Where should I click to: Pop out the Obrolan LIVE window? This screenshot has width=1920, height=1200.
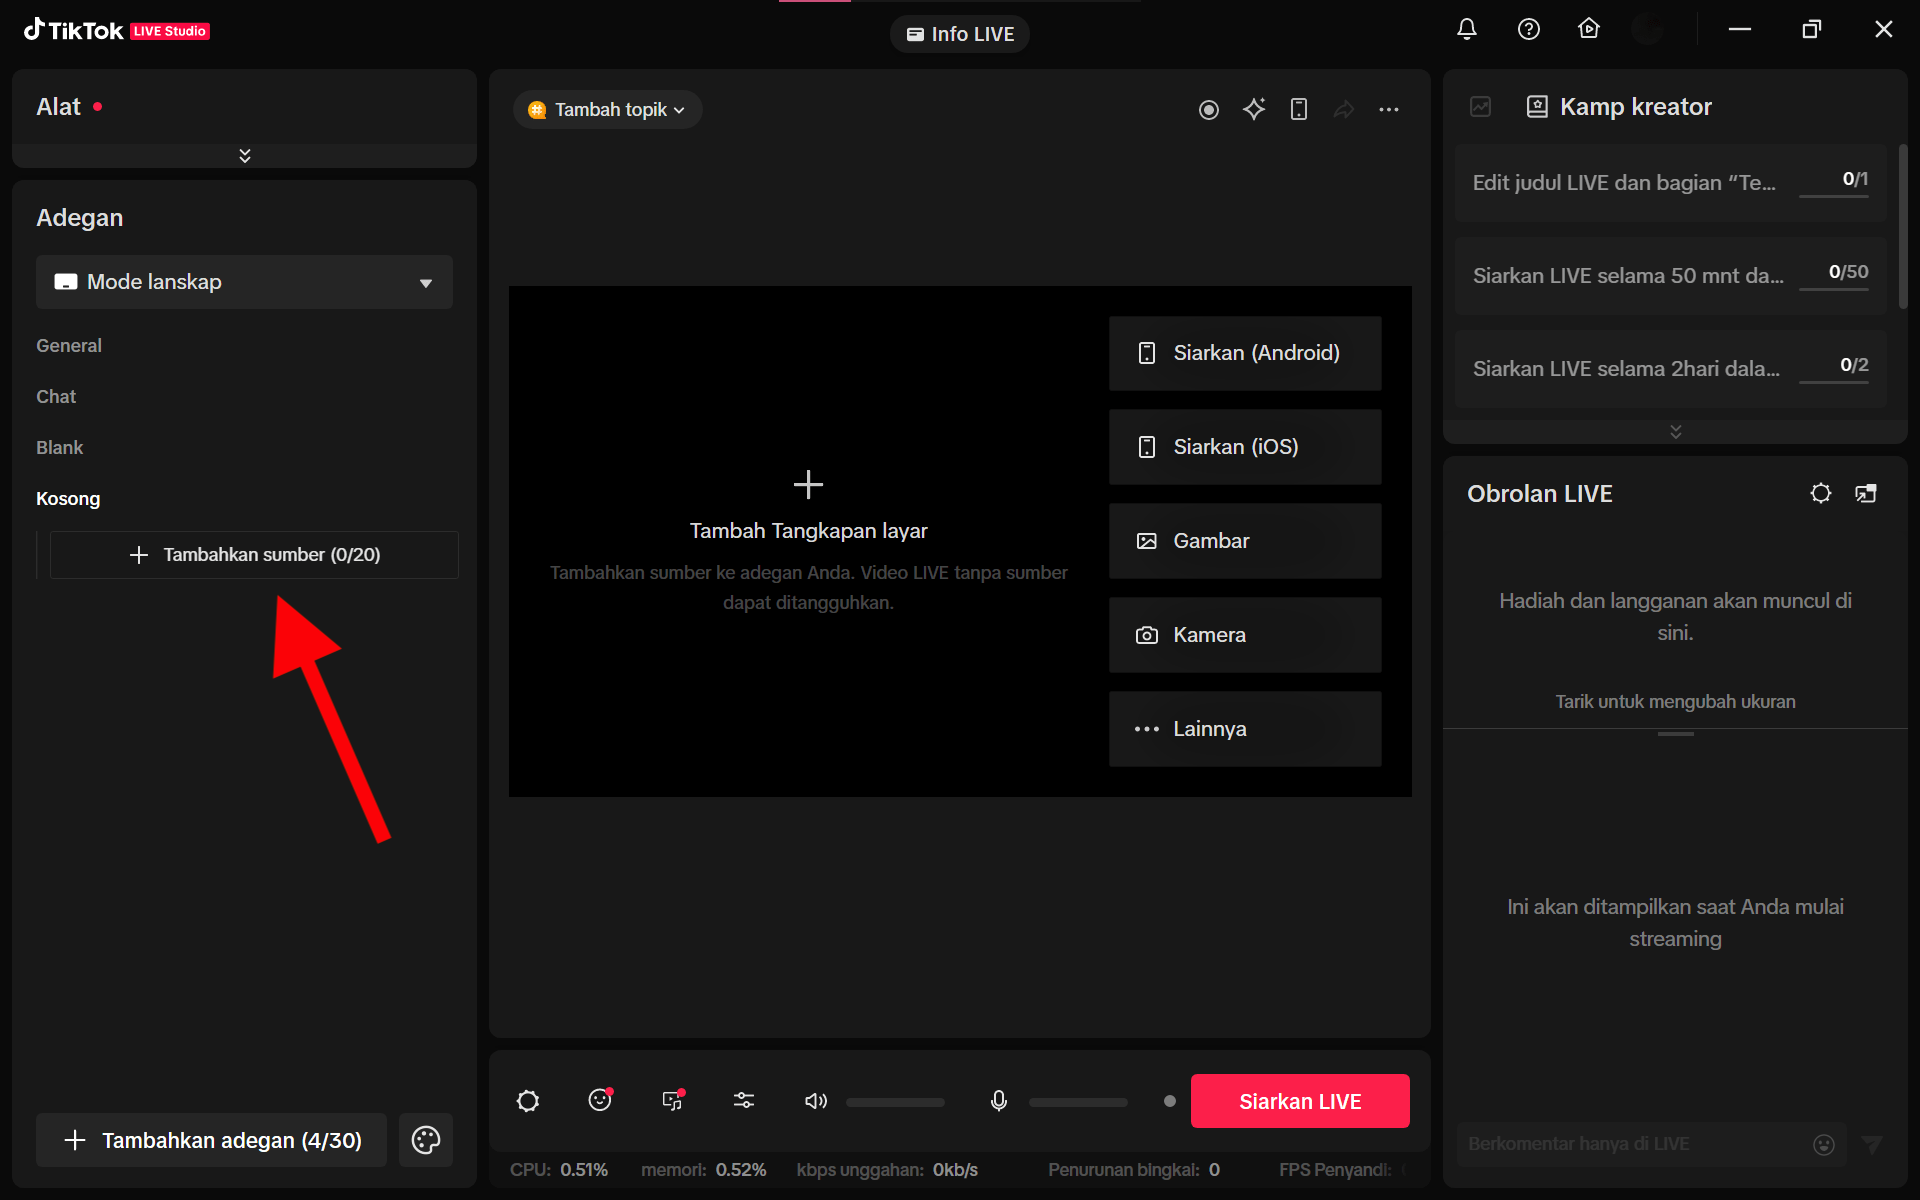1865,493
